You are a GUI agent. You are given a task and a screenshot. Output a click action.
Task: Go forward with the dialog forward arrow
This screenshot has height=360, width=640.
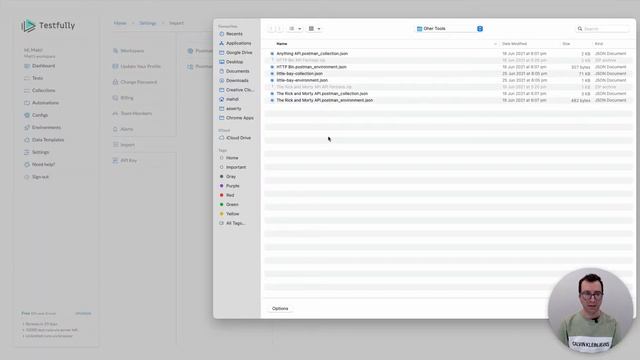tap(280, 29)
